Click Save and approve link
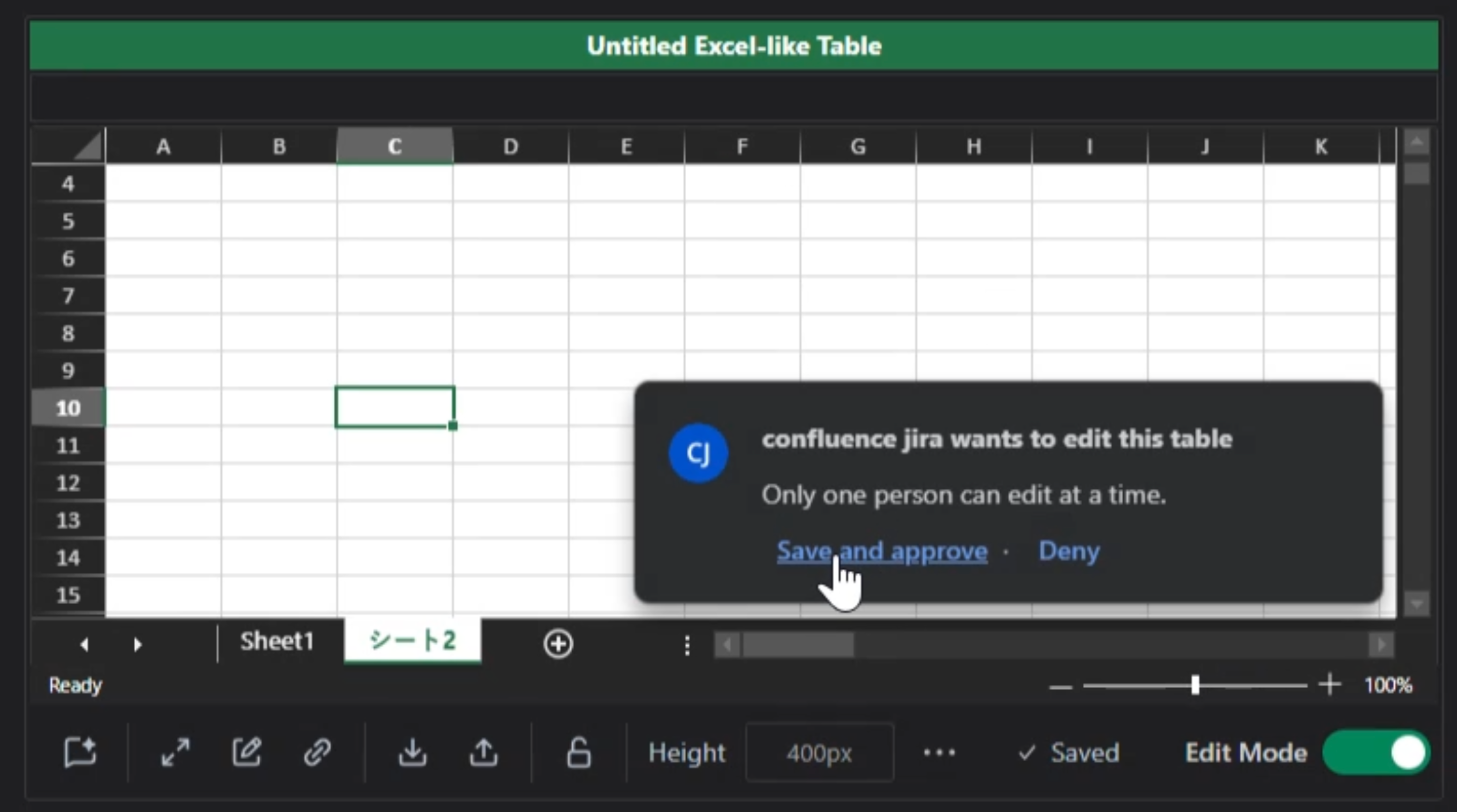 coord(882,551)
